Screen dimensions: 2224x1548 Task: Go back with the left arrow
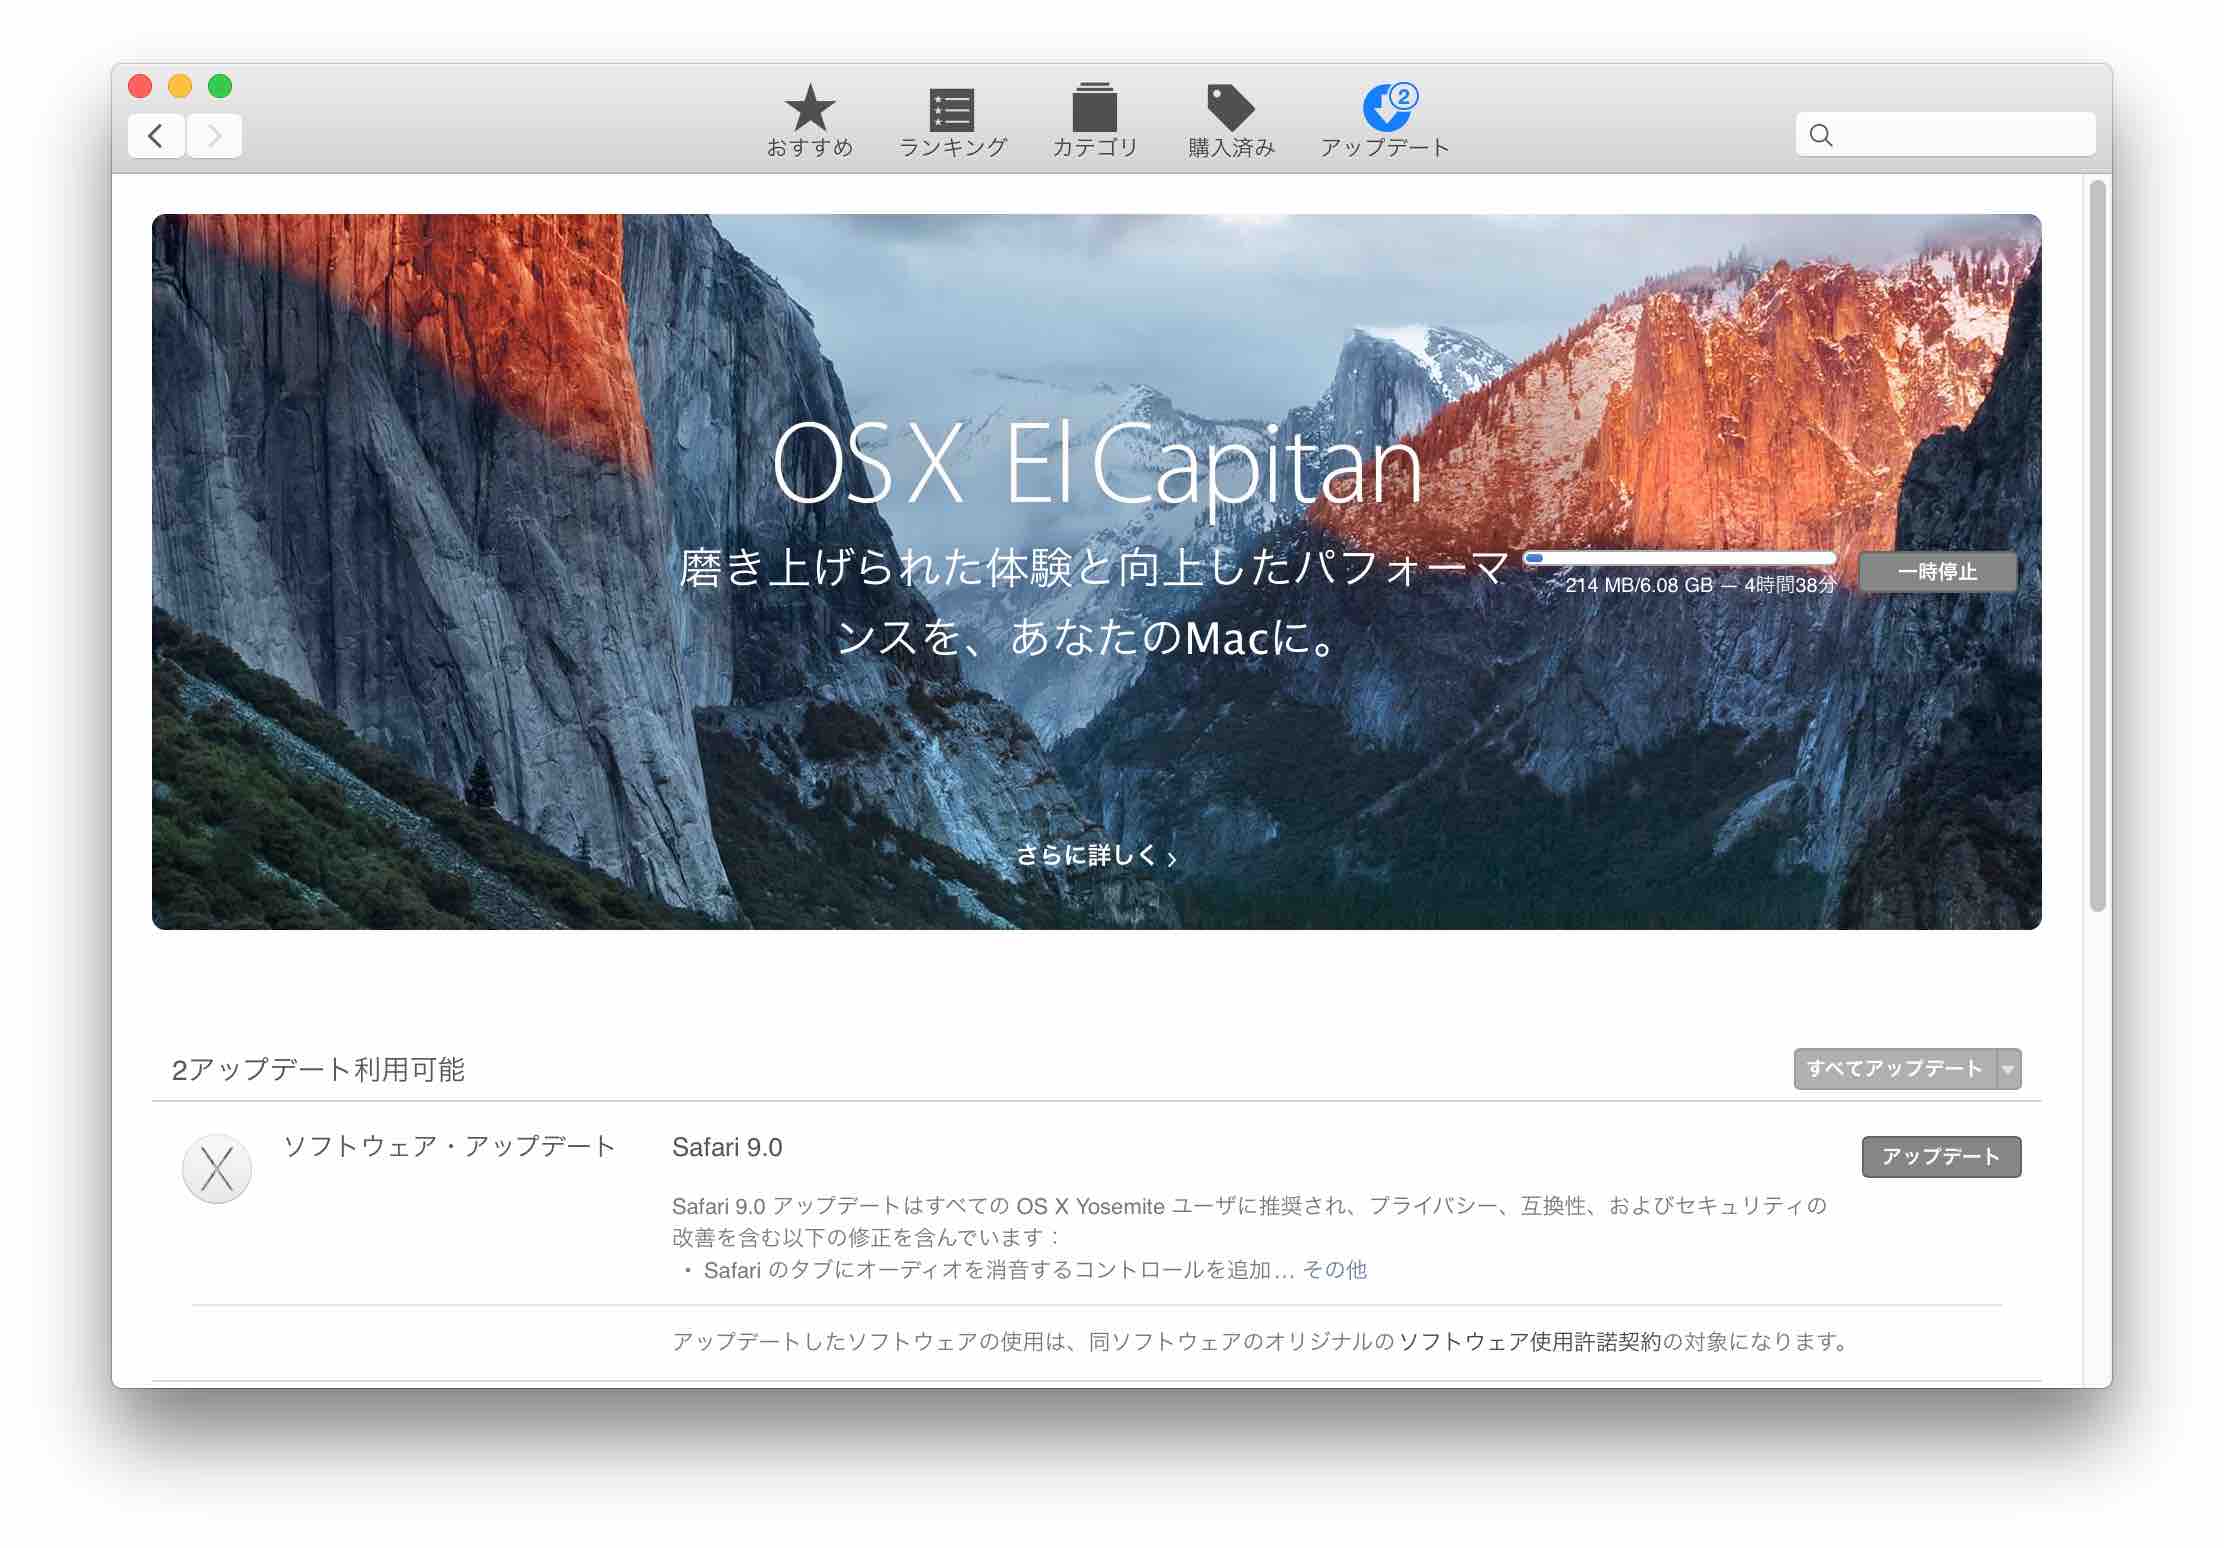[156, 136]
